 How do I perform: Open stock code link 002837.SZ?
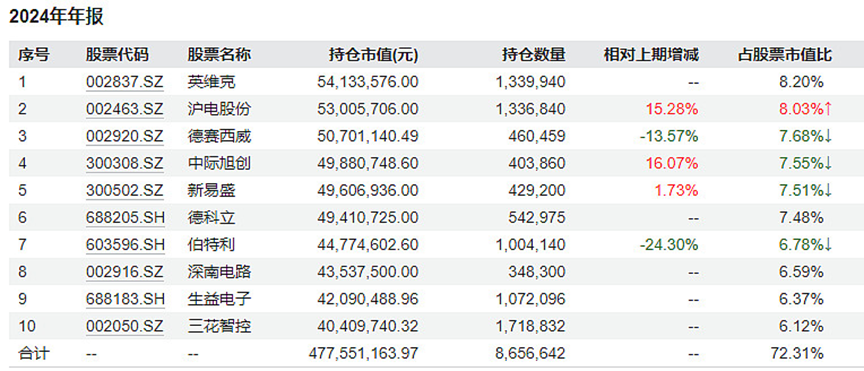(x=125, y=83)
